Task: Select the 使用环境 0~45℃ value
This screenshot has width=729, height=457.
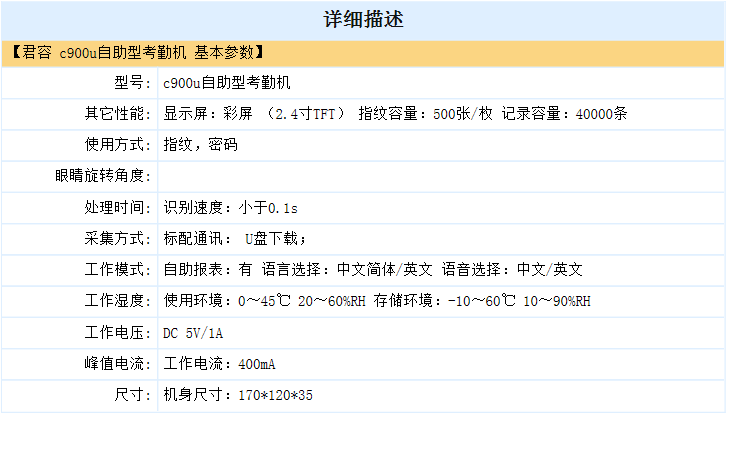Action: pos(377,300)
